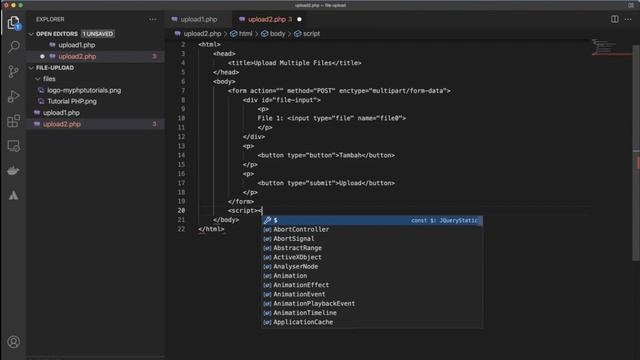Open Explorer panel more actions menu
This screenshot has width=640, height=360.
click(x=153, y=19)
